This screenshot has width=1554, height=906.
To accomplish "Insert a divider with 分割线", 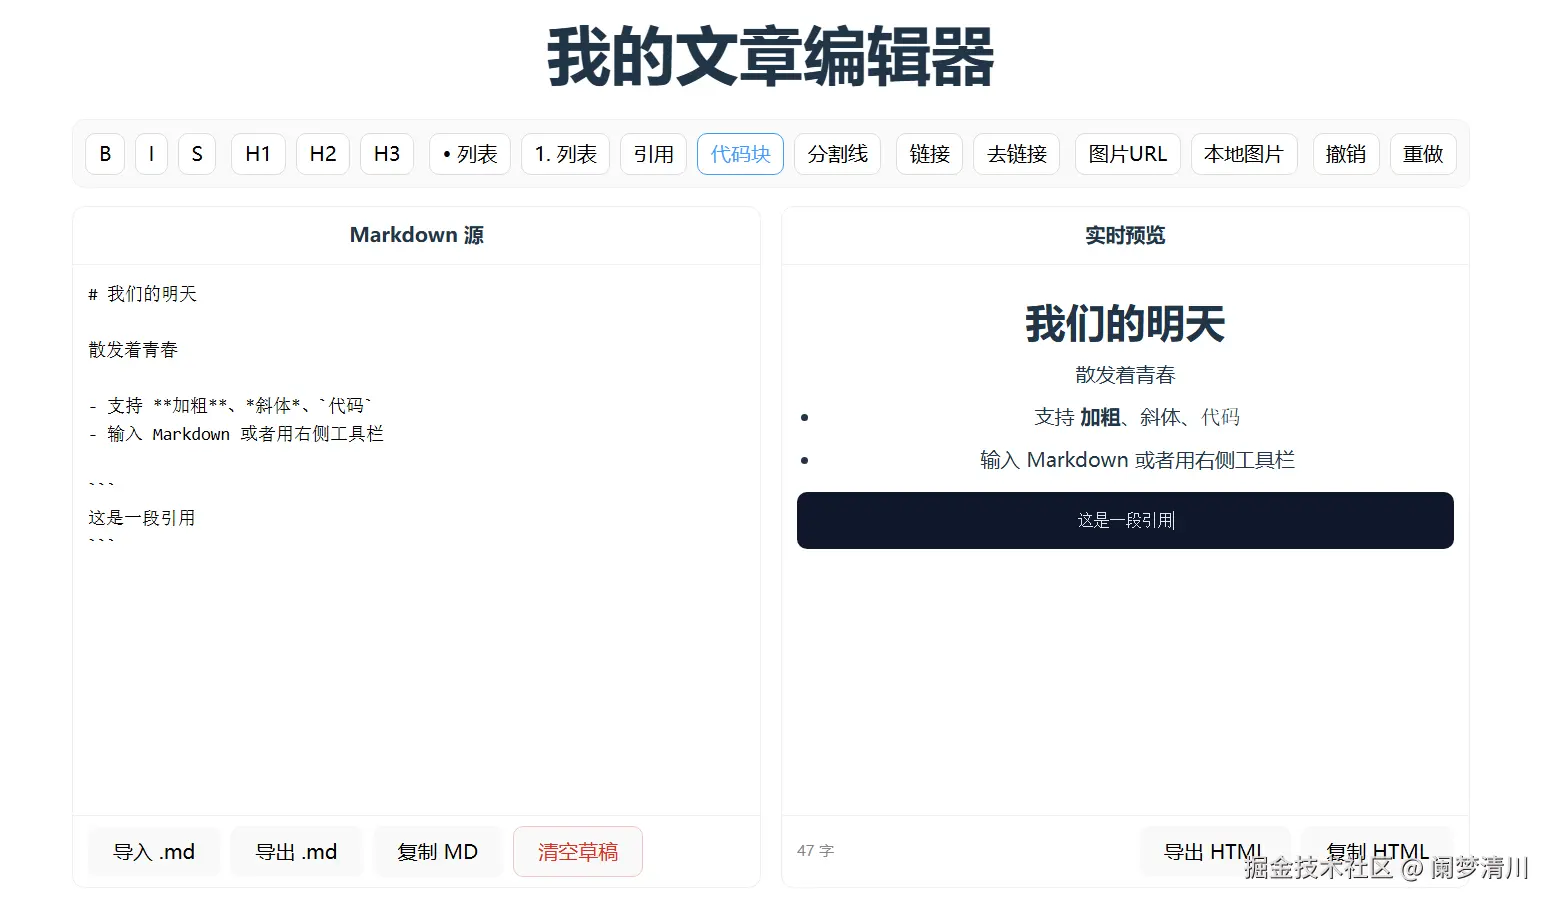I will click(837, 154).
